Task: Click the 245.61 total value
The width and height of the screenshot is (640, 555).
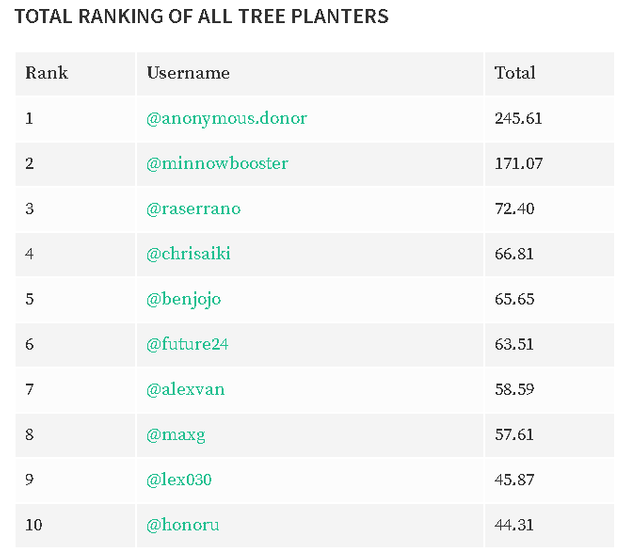Action: [x=518, y=118]
